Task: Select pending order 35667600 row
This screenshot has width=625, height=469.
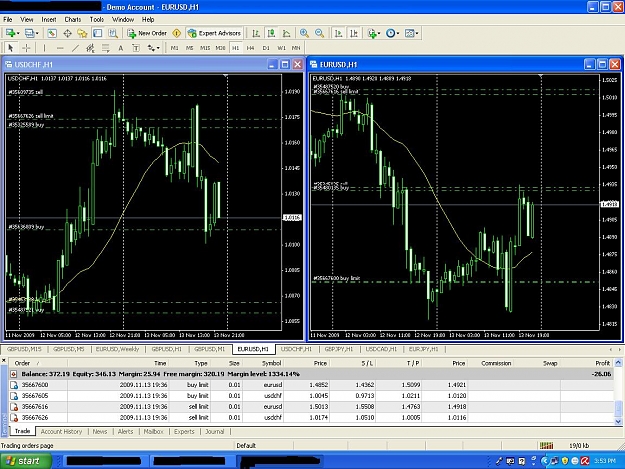Action: click(x=311, y=385)
